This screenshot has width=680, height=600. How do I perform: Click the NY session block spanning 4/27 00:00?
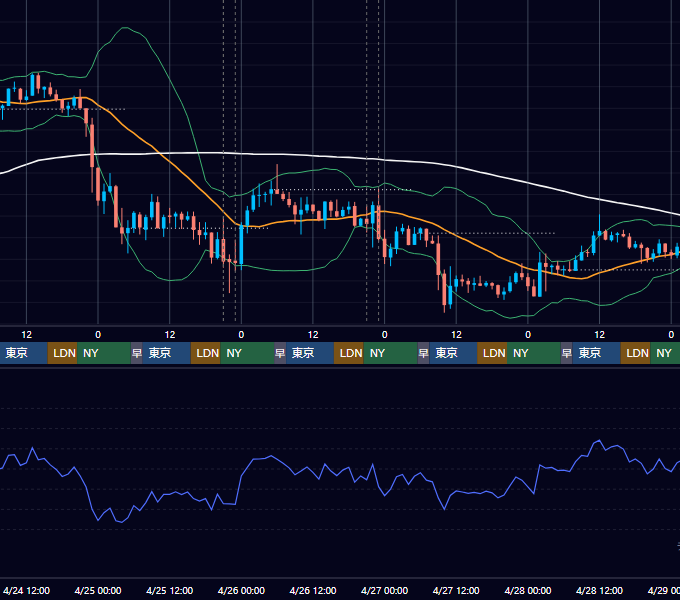(391, 353)
